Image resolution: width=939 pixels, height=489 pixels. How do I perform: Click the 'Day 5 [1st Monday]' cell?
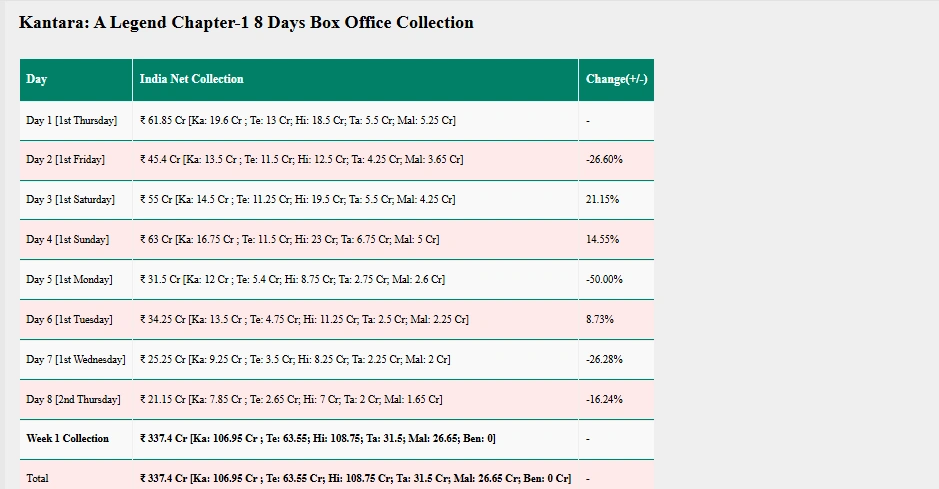pos(69,280)
